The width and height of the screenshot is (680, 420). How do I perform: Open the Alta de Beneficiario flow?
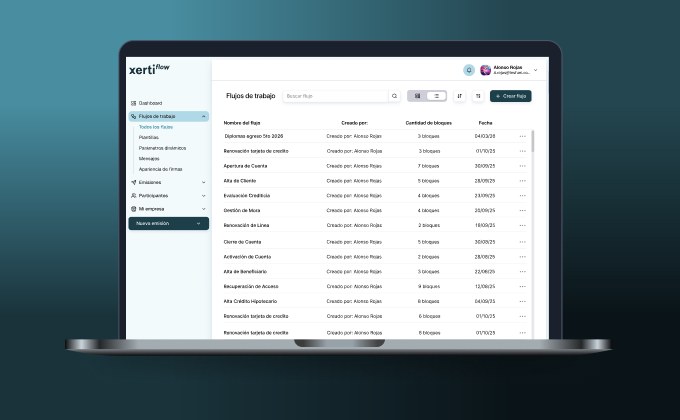click(245, 272)
